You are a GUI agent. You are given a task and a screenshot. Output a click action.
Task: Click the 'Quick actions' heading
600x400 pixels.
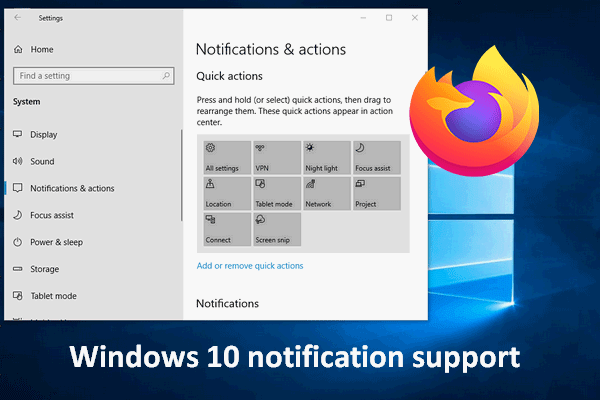point(229,76)
